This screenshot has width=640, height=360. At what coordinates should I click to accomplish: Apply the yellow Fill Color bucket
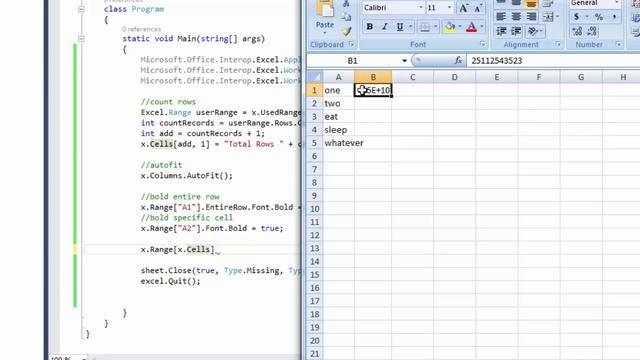450,27
